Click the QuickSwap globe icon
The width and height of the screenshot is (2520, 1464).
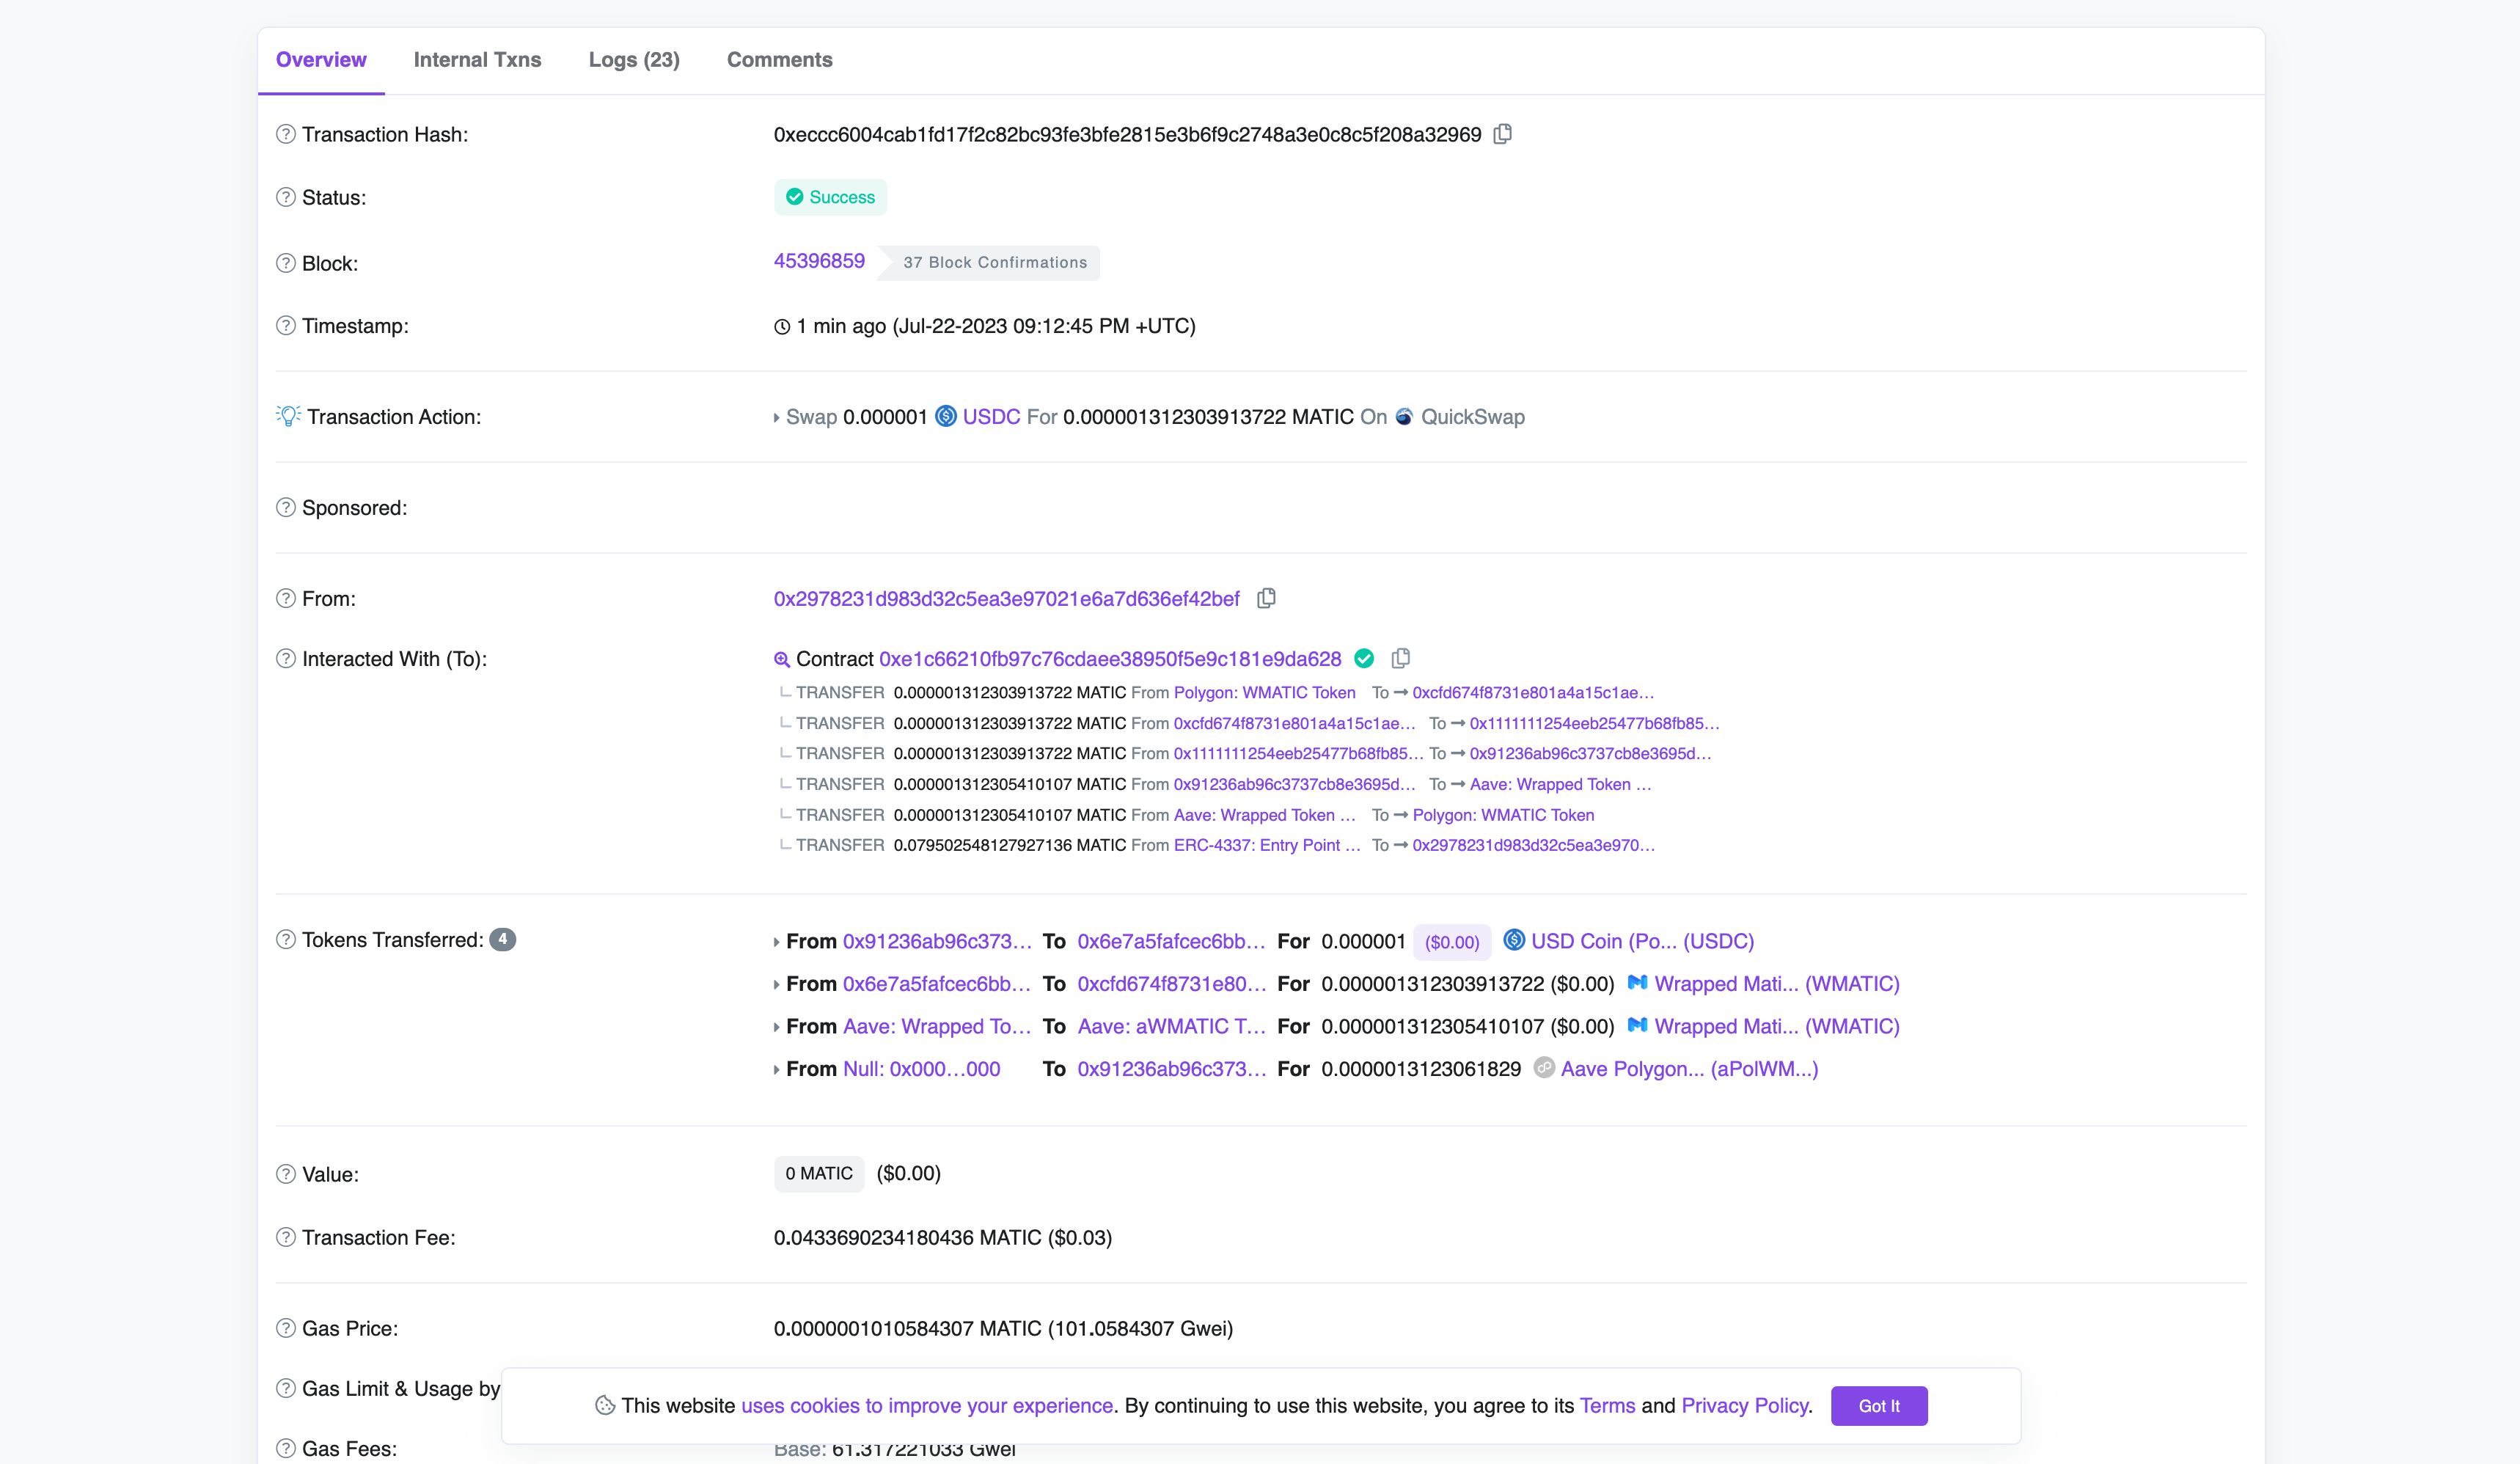point(1404,417)
